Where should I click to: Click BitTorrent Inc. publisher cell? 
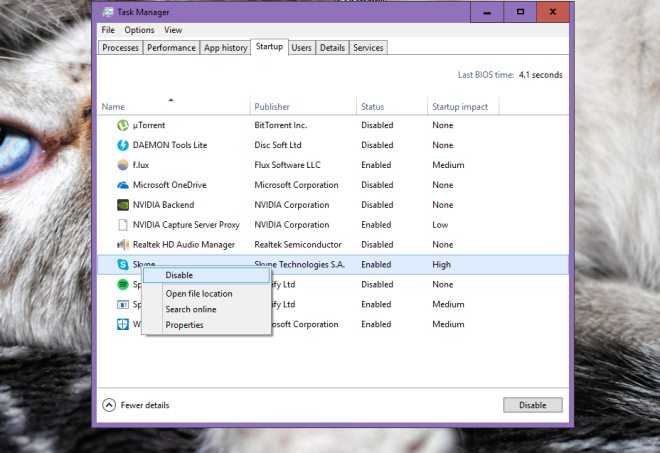(281, 125)
